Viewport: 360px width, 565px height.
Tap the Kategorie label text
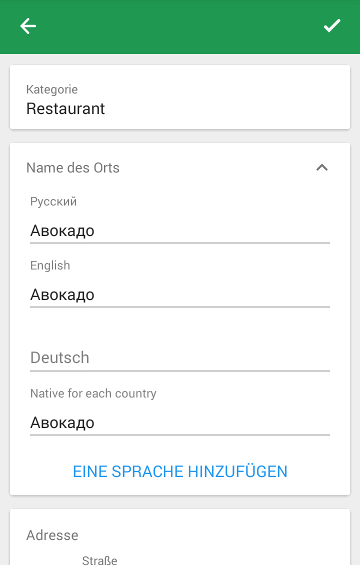coord(52,89)
